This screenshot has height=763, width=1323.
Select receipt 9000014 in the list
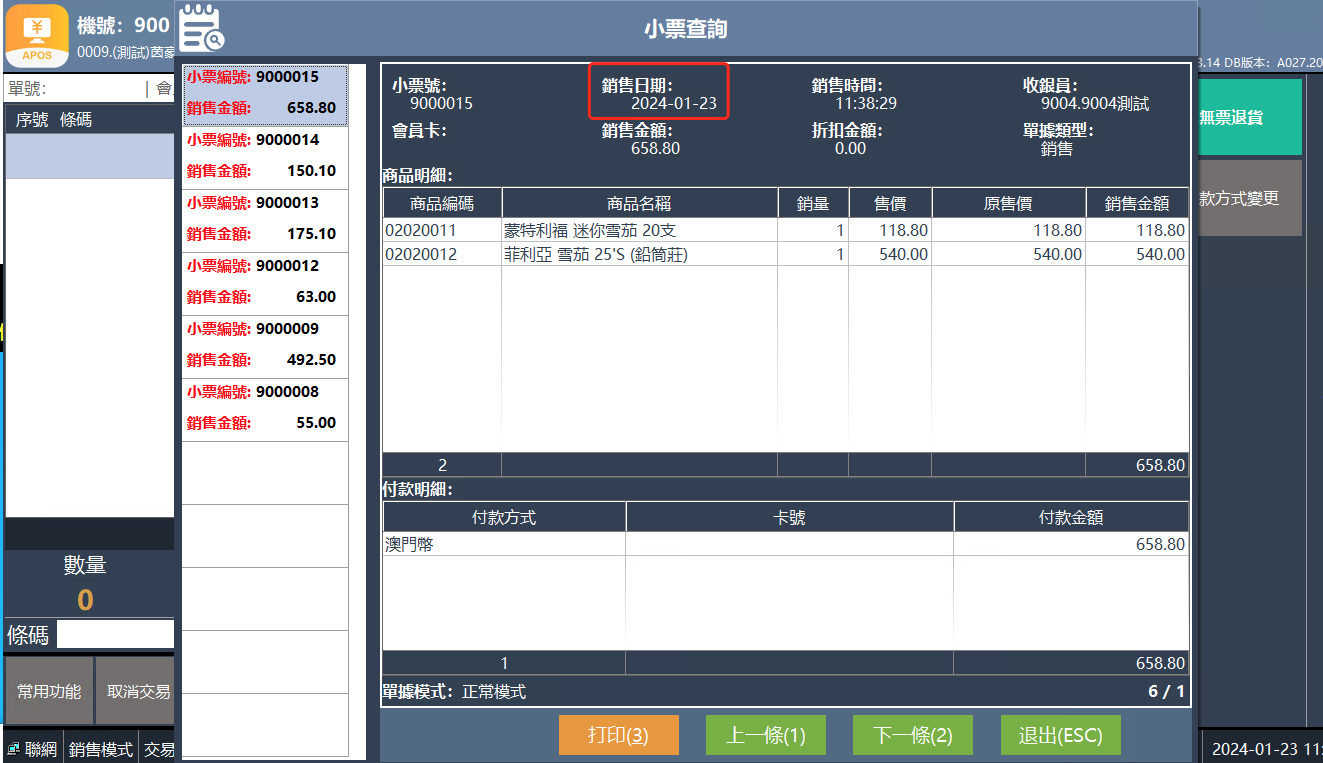pos(265,157)
